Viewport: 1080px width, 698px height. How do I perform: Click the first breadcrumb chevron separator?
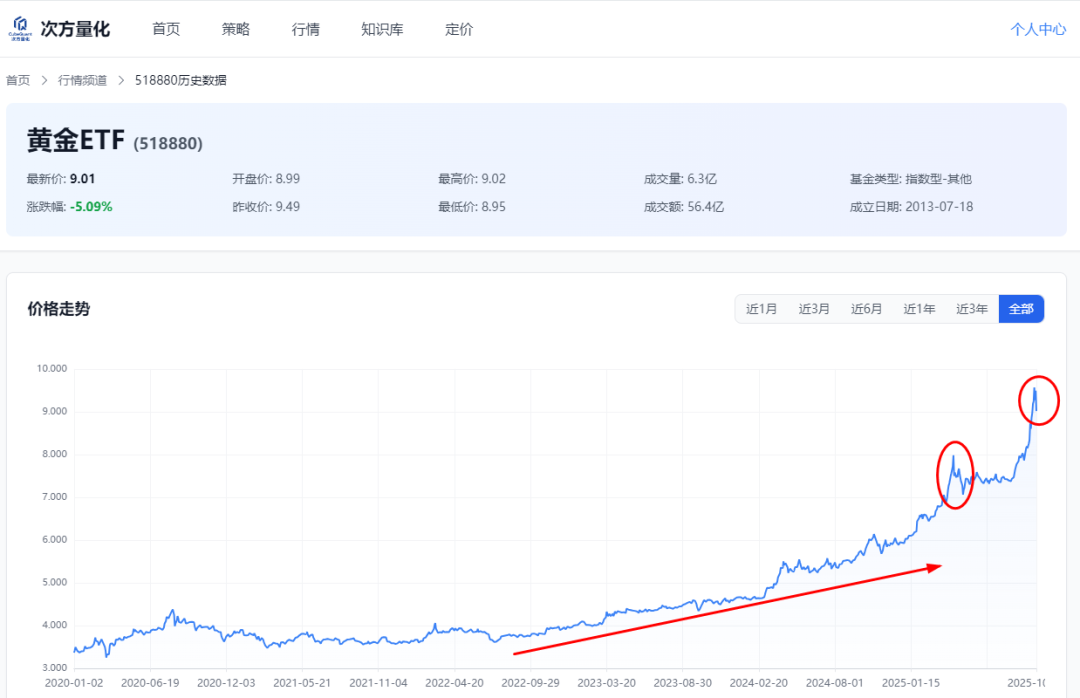click(44, 80)
